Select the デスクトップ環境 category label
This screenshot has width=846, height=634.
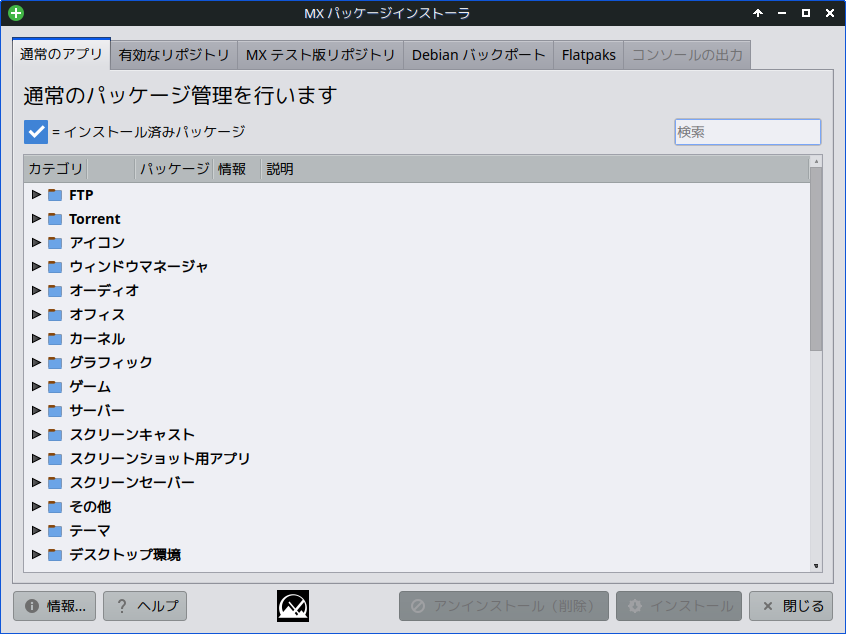[125, 555]
